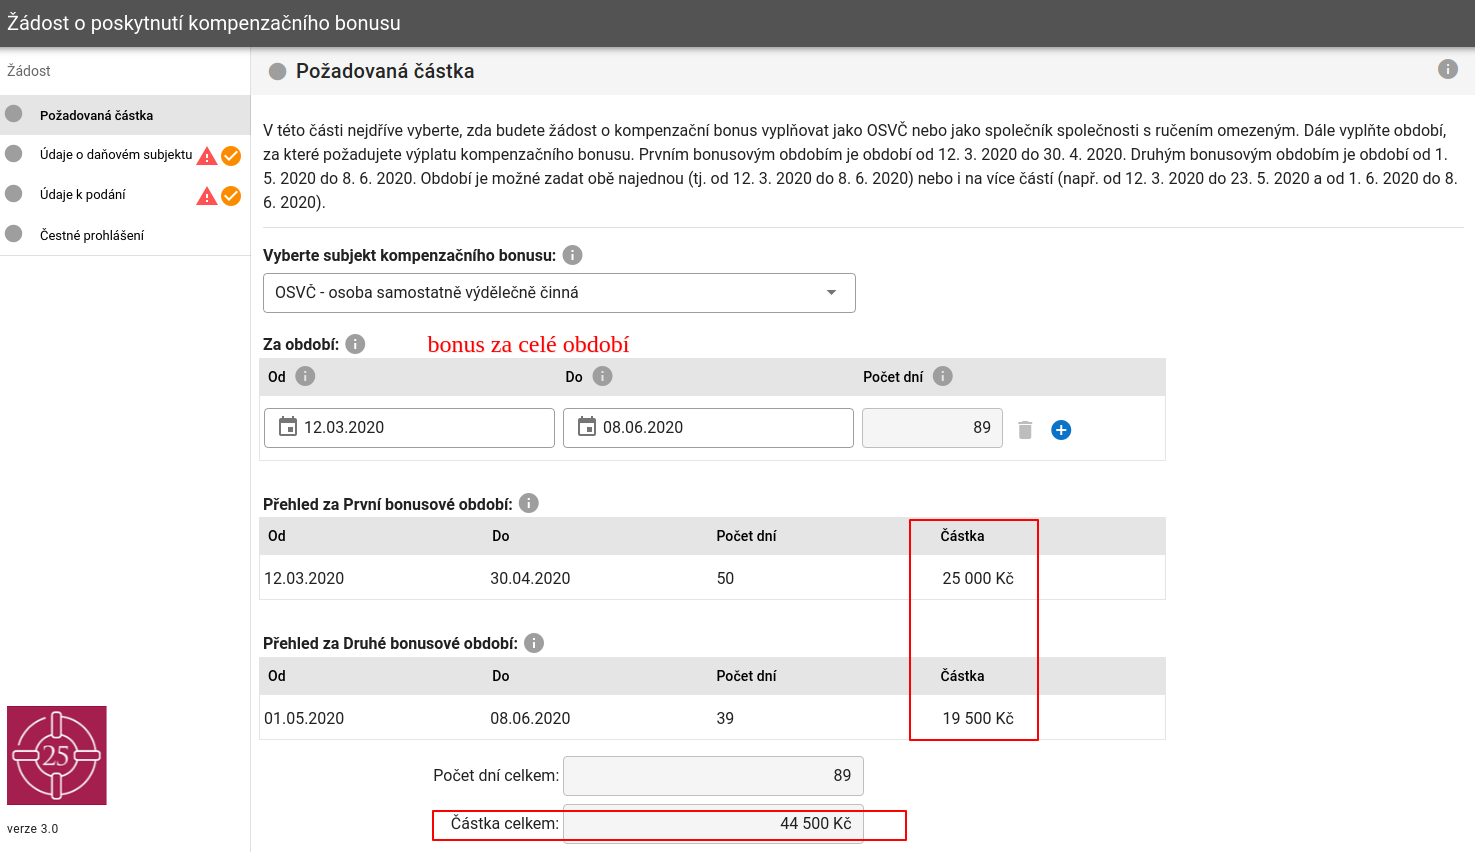1475x852 pixels.
Task: Click the info icon in the top-right corner
Action: (x=1447, y=69)
